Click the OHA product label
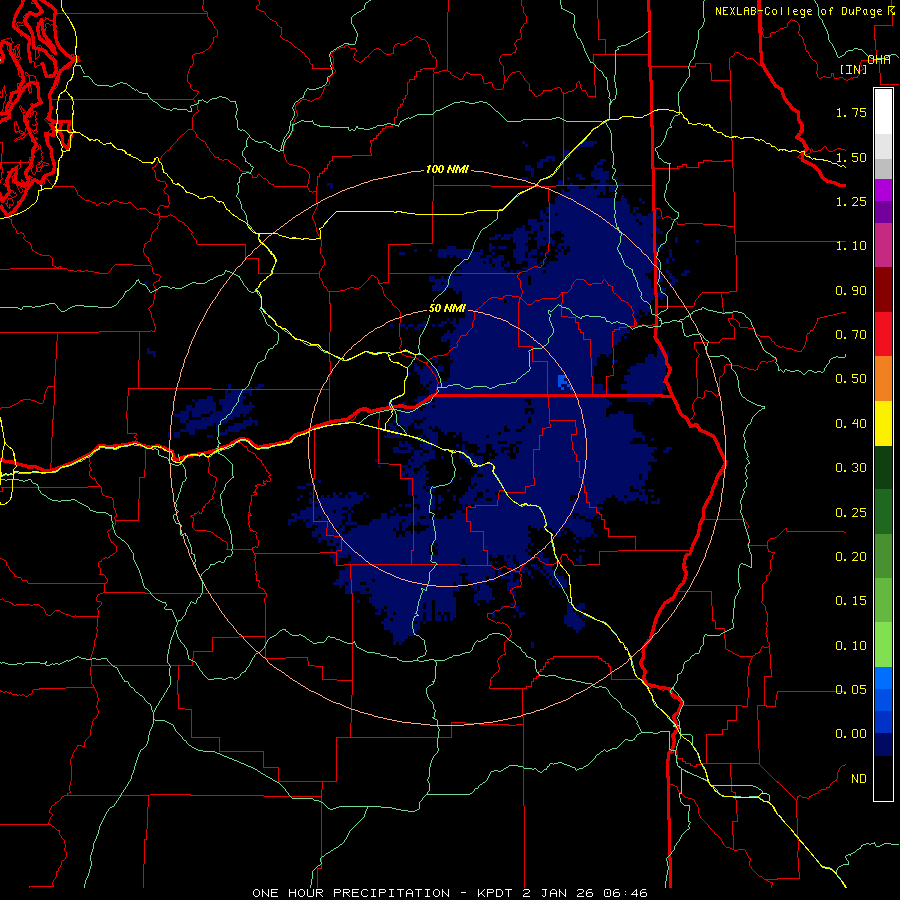The image size is (900, 900). 879,59
